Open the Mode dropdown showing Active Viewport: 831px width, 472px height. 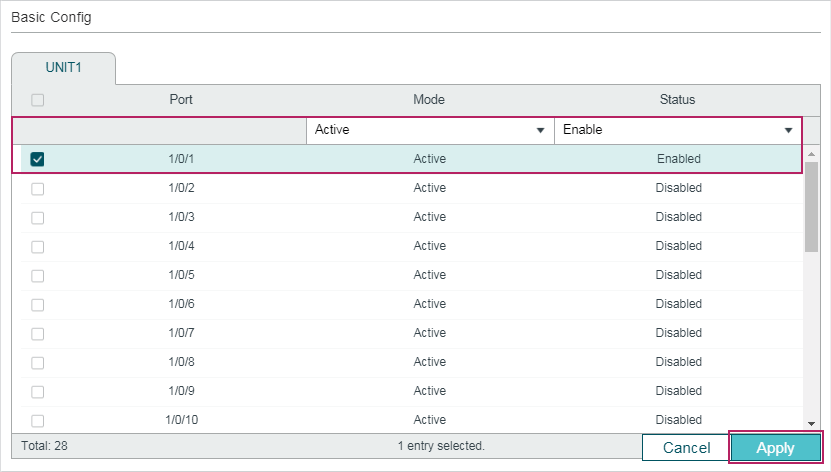click(430, 130)
